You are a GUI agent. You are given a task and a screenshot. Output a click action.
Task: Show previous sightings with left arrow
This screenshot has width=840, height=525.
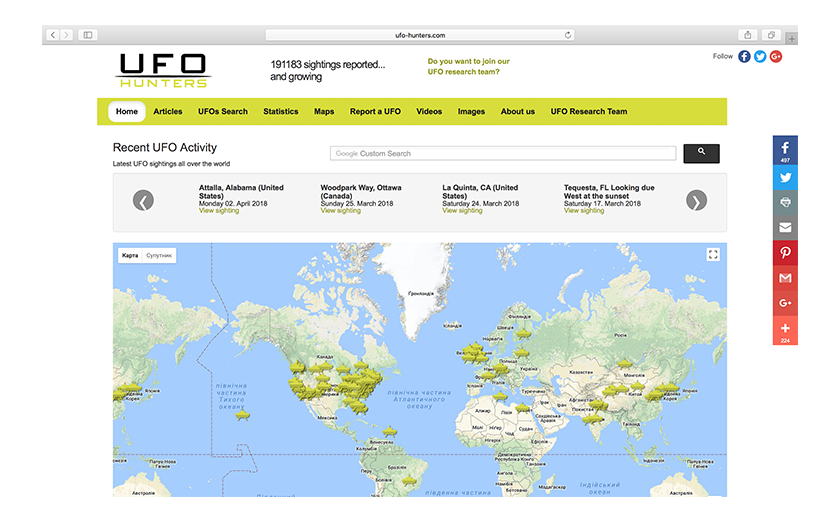pyautogui.click(x=144, y=201)
